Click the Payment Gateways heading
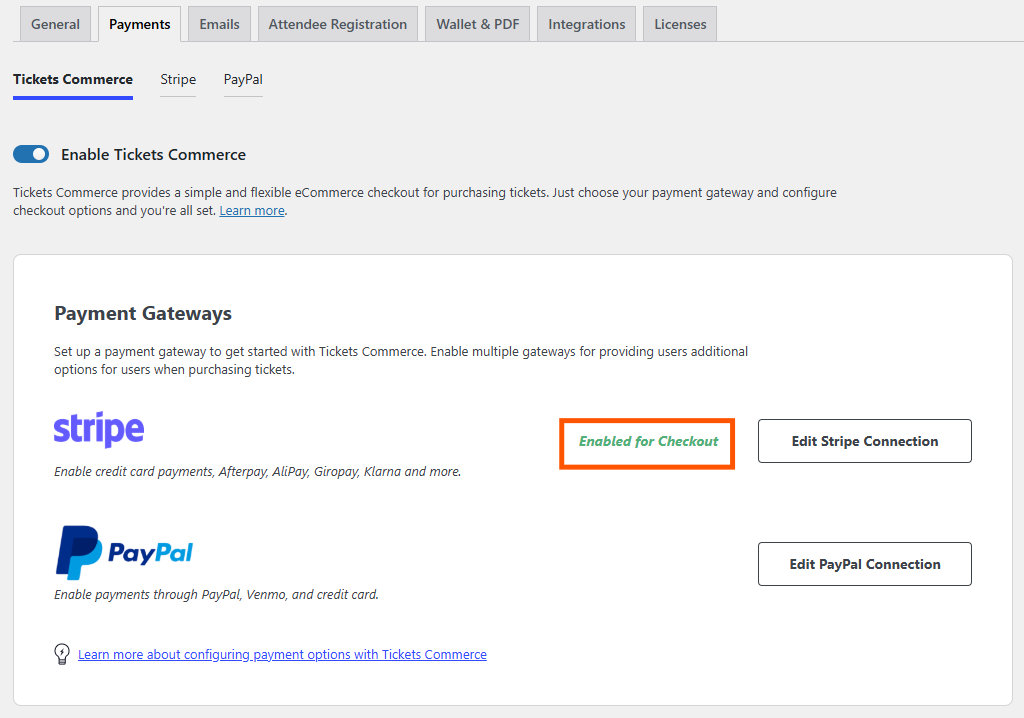The height and width of the screenshot is (718, 1024). (x=143, y=313)
